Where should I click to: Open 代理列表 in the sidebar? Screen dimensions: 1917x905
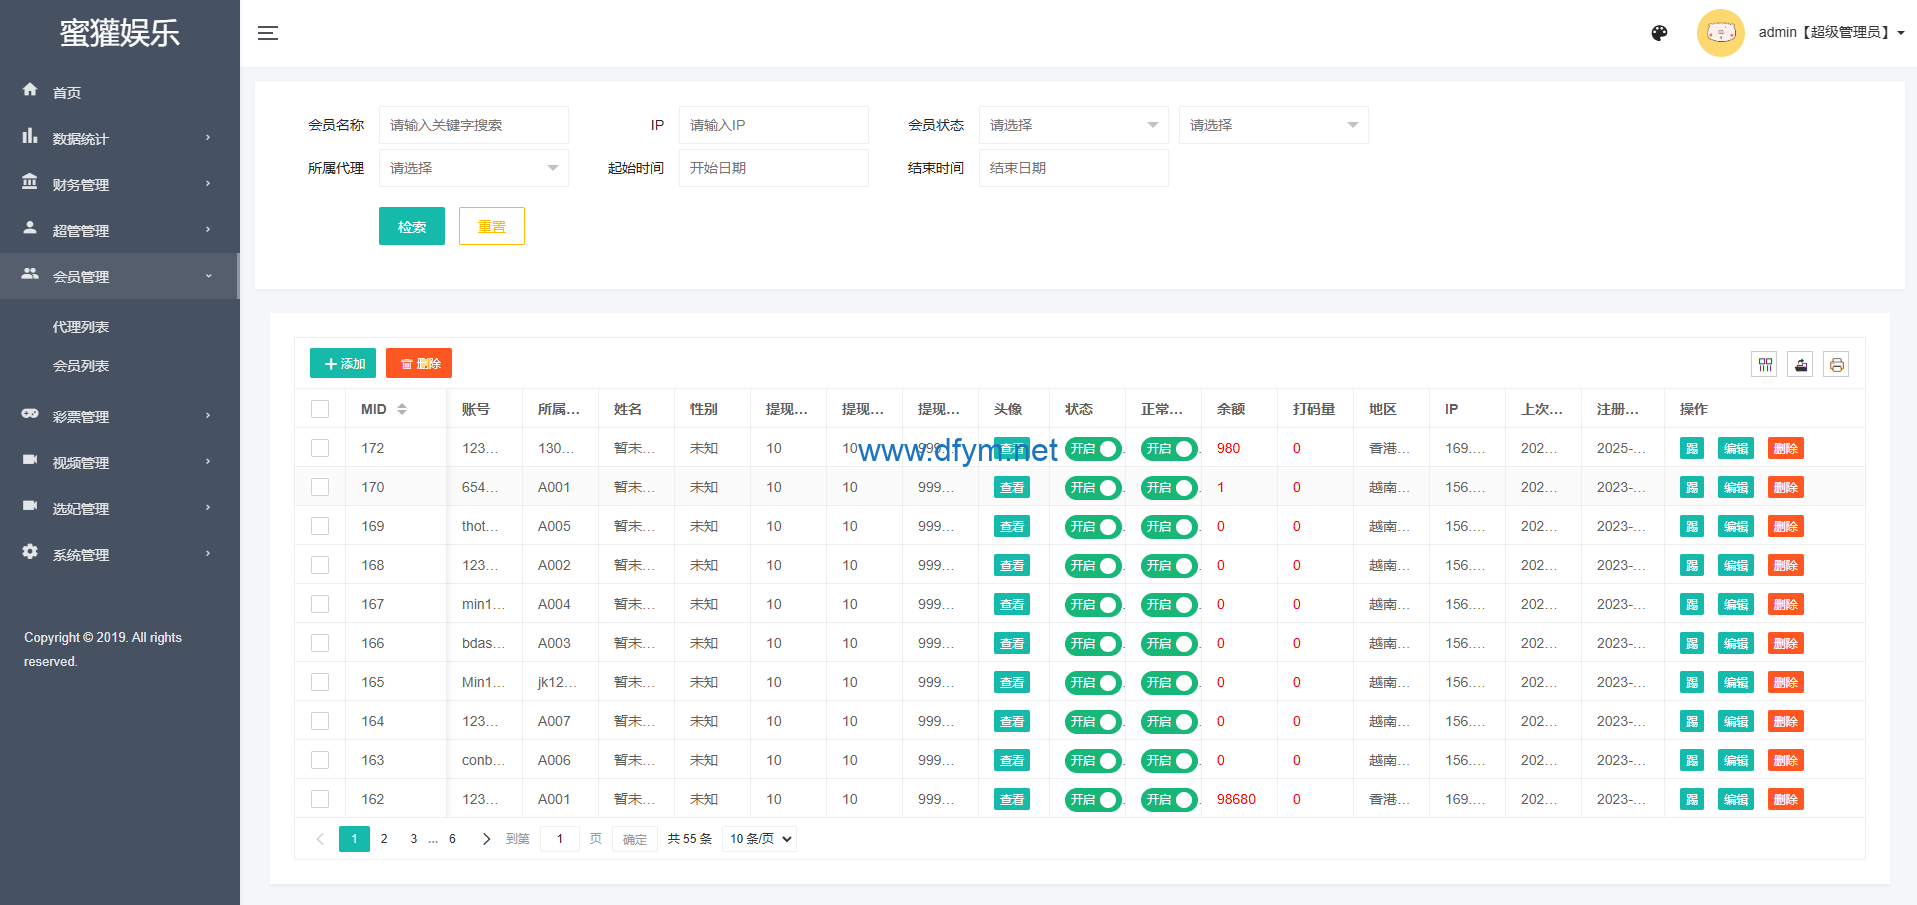[x=81, y=327]
